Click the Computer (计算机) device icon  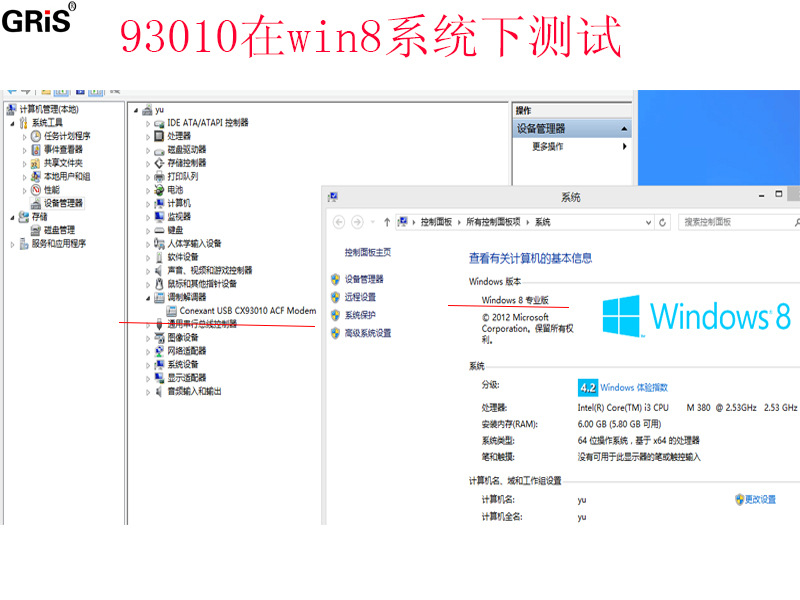(159, 203)
